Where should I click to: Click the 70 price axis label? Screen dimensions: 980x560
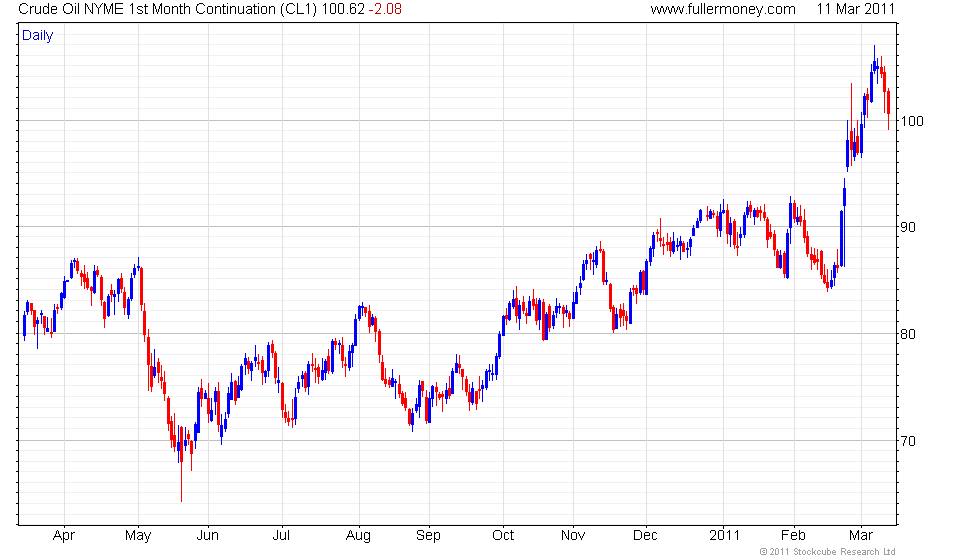pyautogui.click(x=908, y=441)
